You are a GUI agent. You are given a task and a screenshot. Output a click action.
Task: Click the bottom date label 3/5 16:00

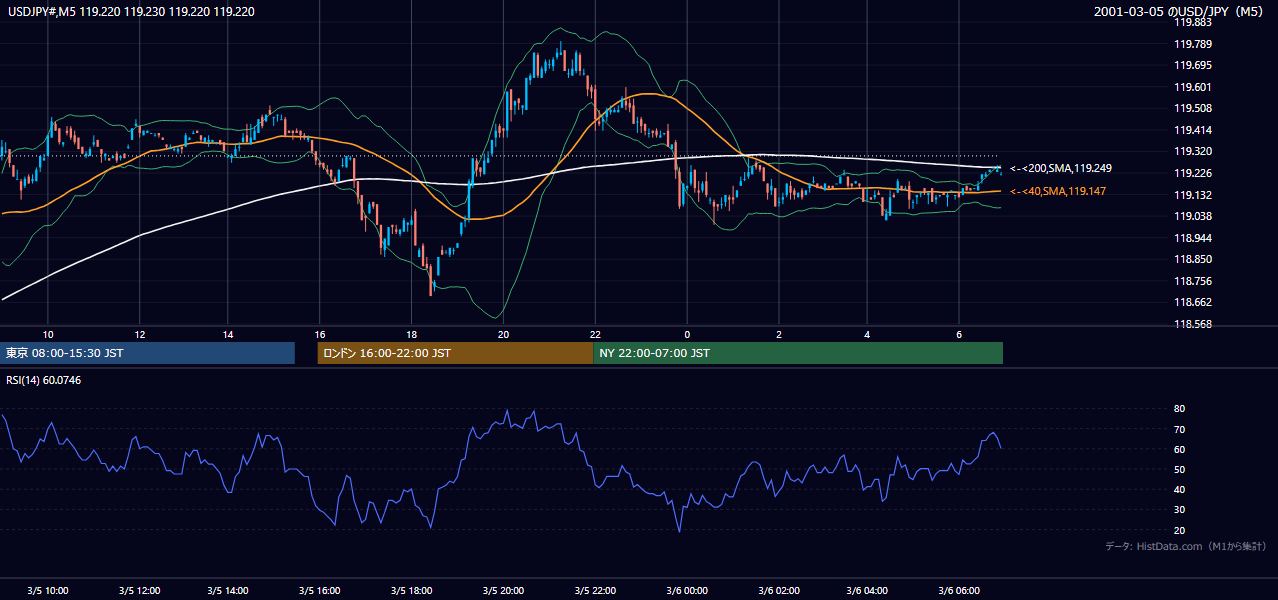pos(320,591)
